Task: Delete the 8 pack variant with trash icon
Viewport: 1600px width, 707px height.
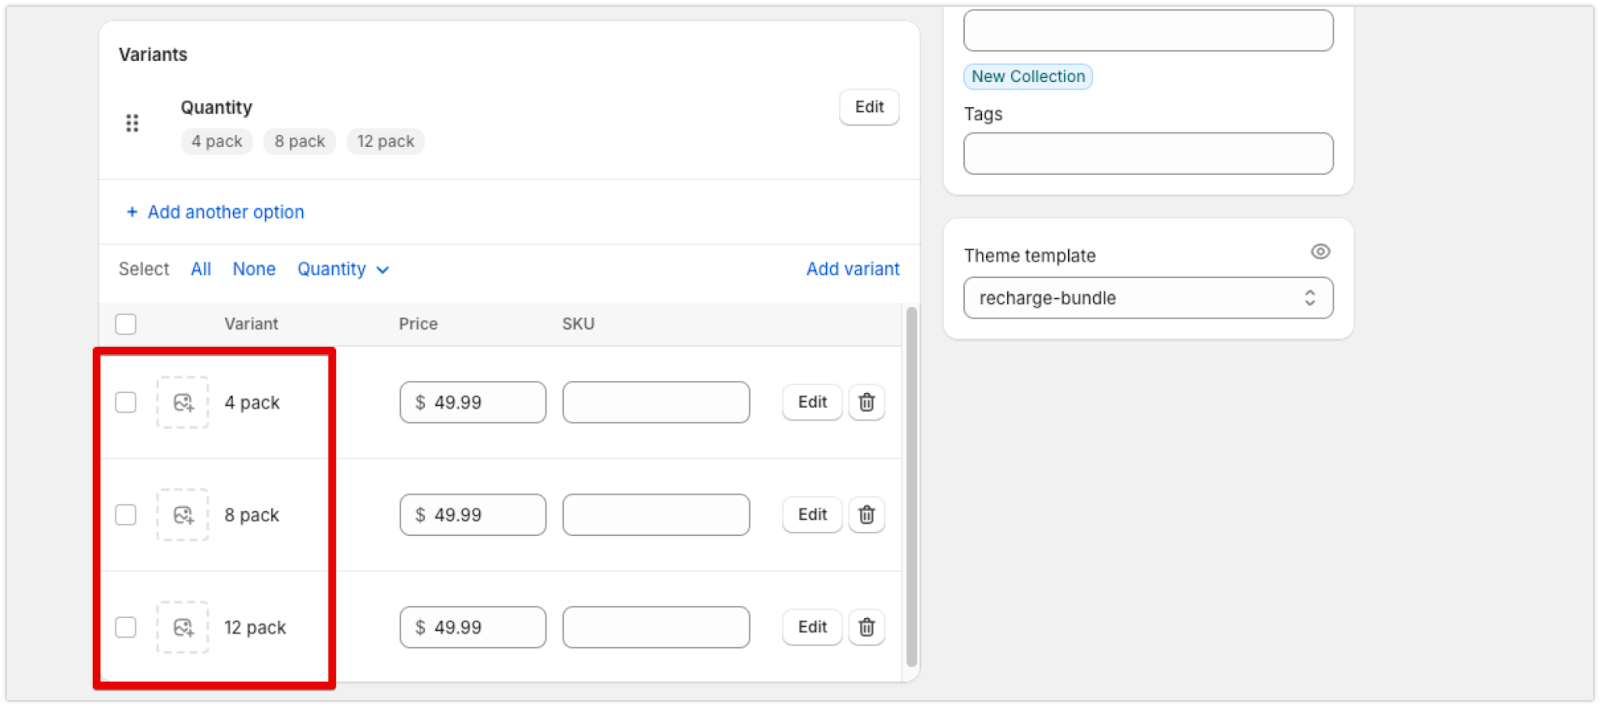Action: (866, 515)
